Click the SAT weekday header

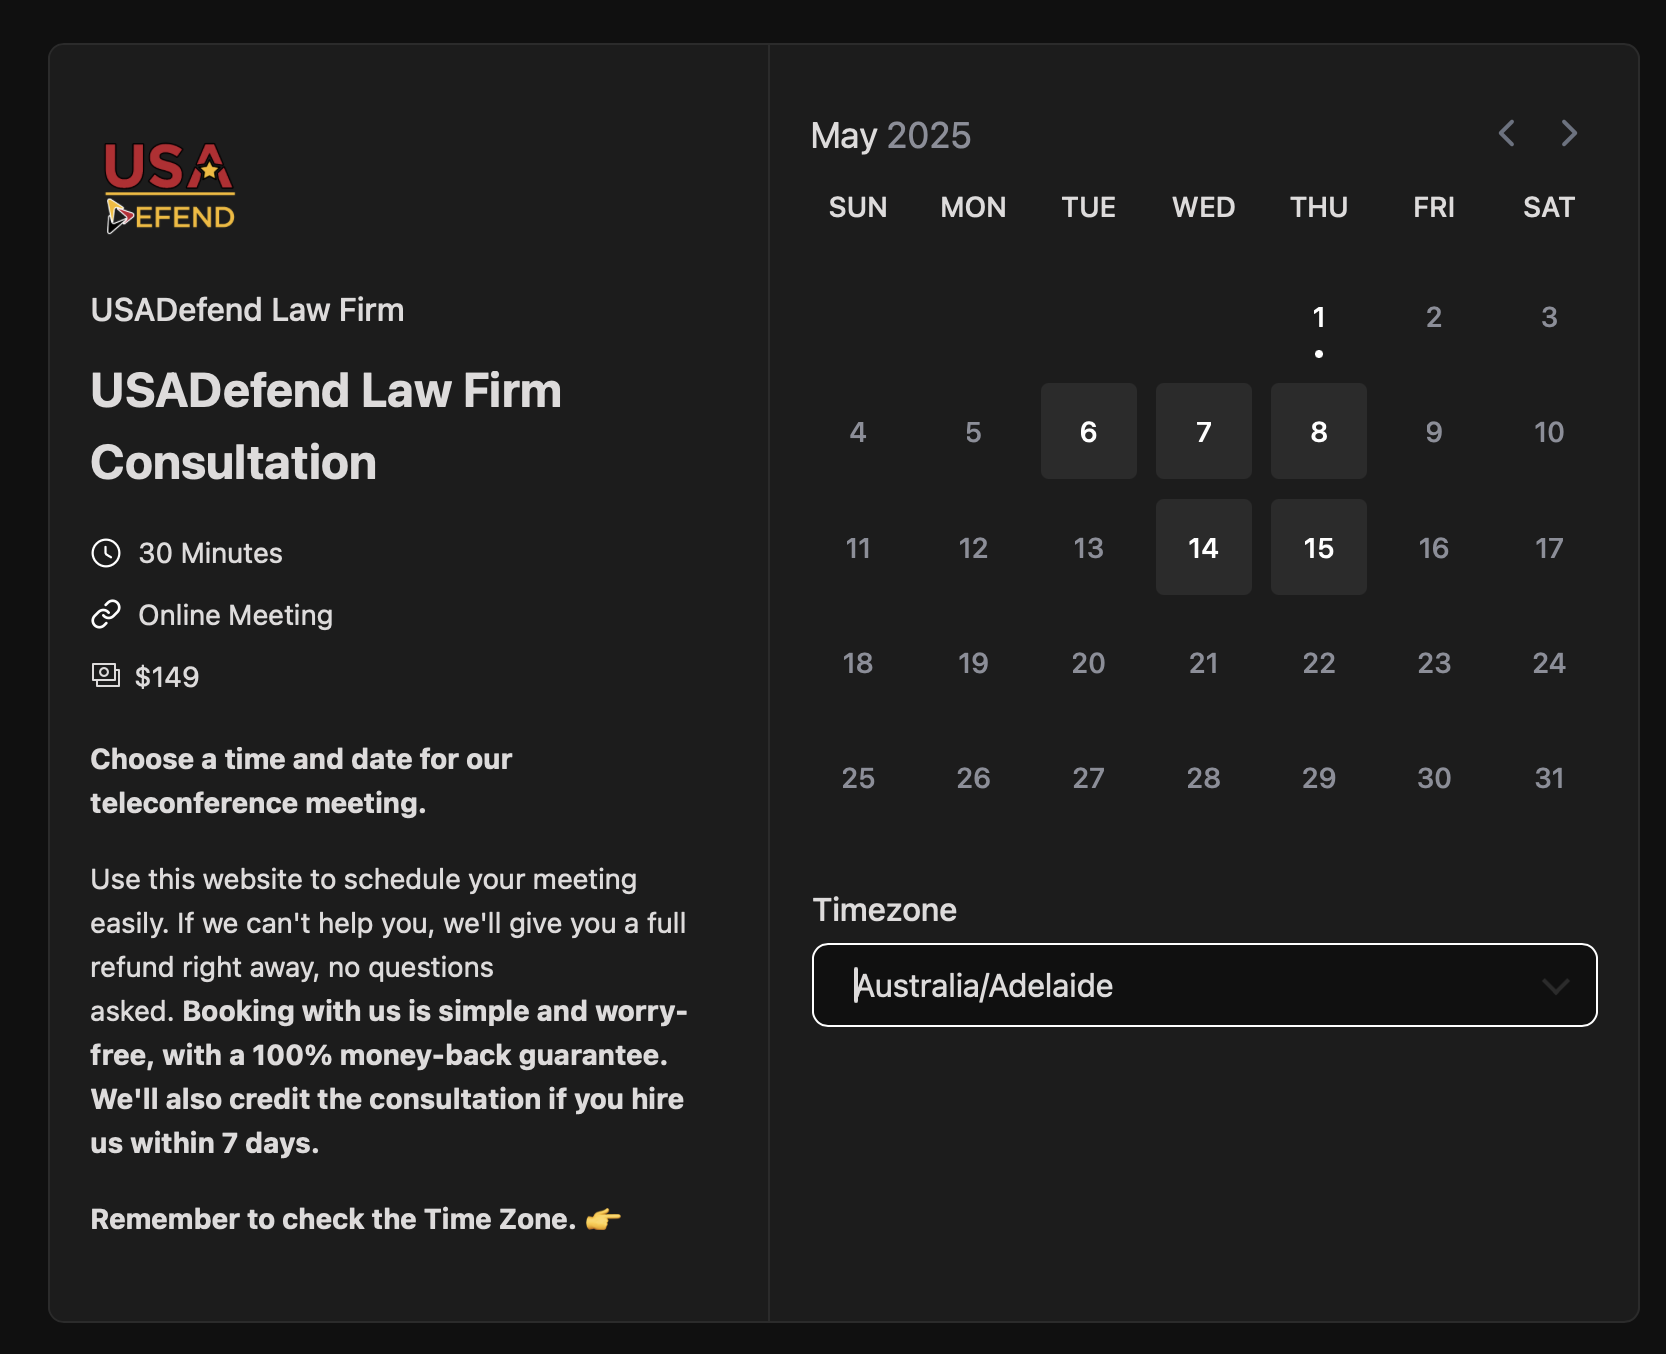(x=1549, y=207)
